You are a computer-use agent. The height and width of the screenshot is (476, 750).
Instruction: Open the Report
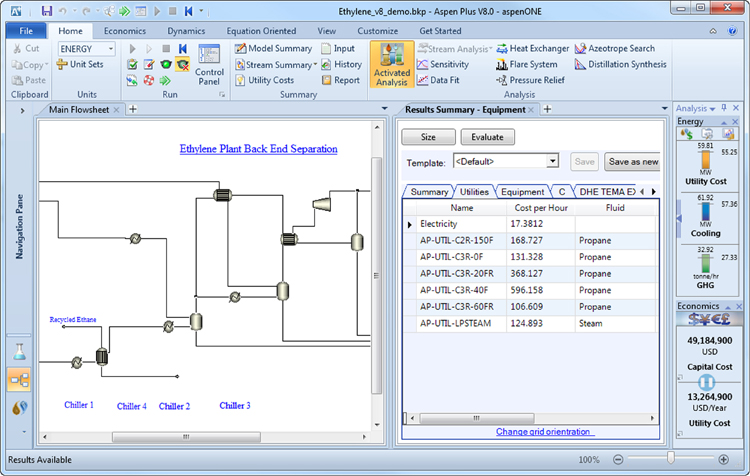(x=341, y=80)
